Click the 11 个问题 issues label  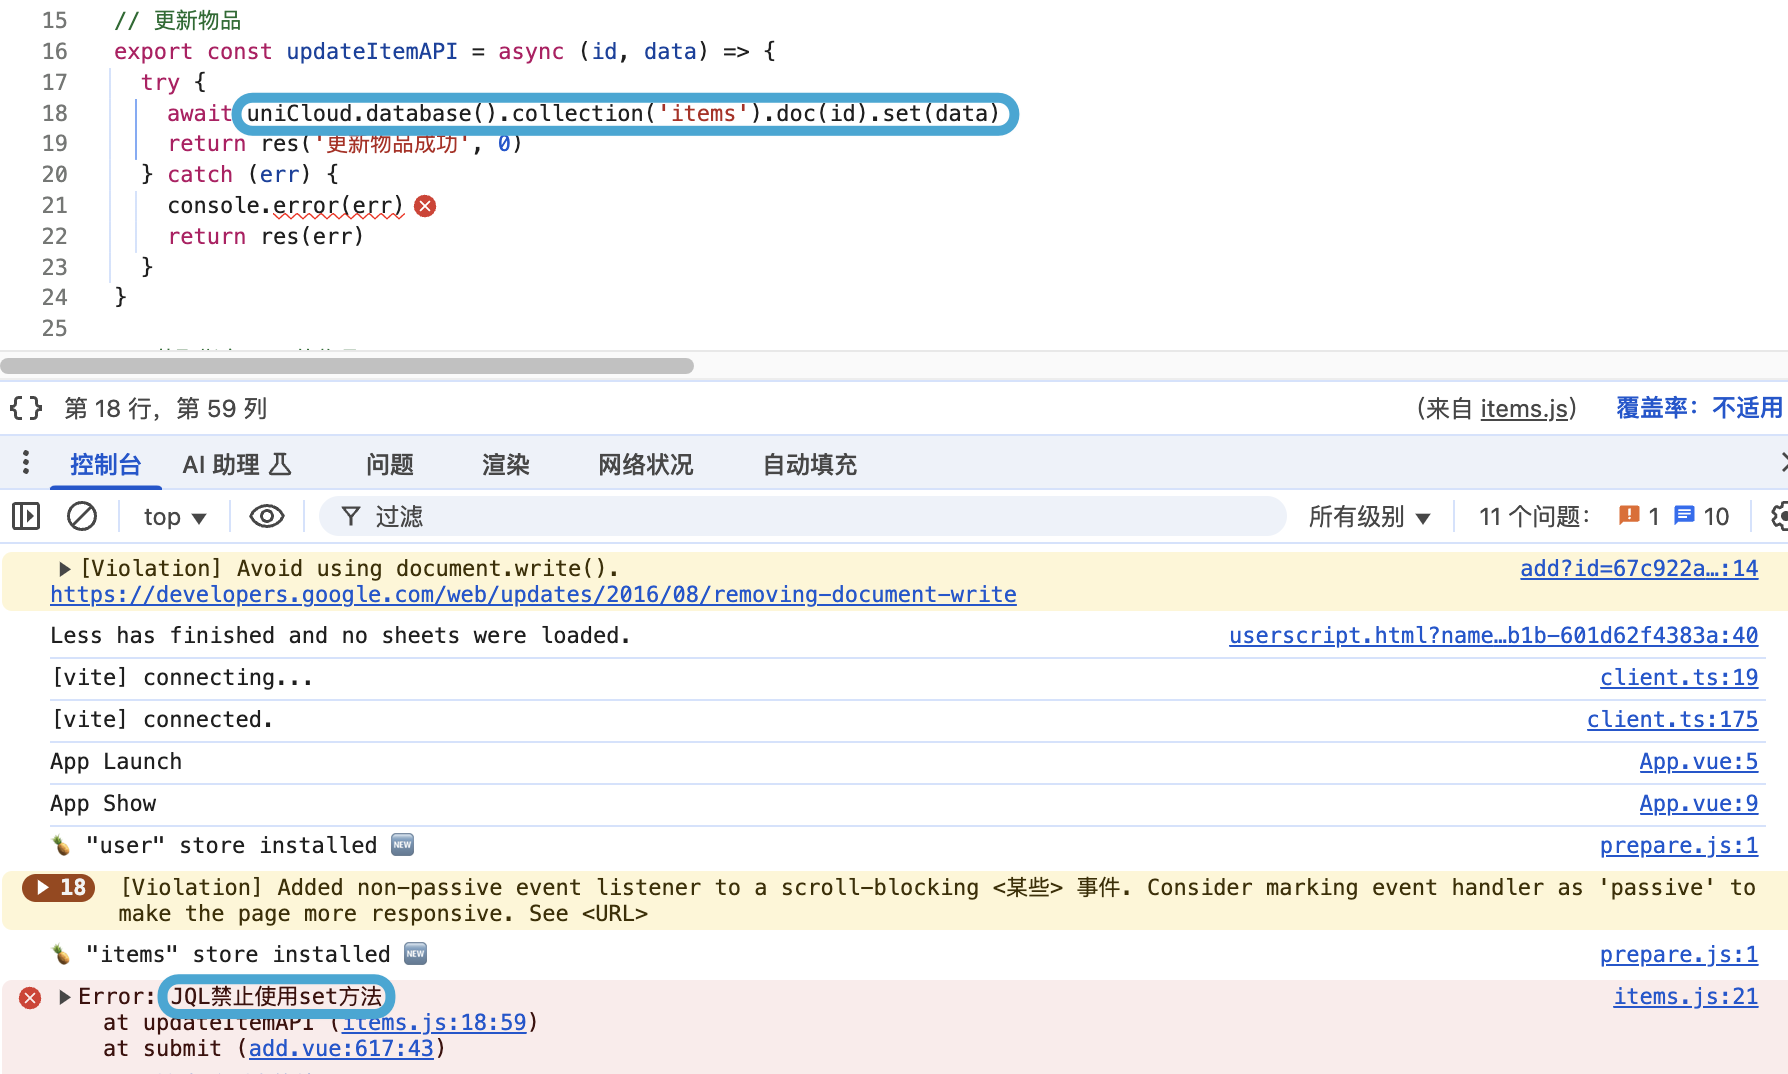coord(1534,516)
